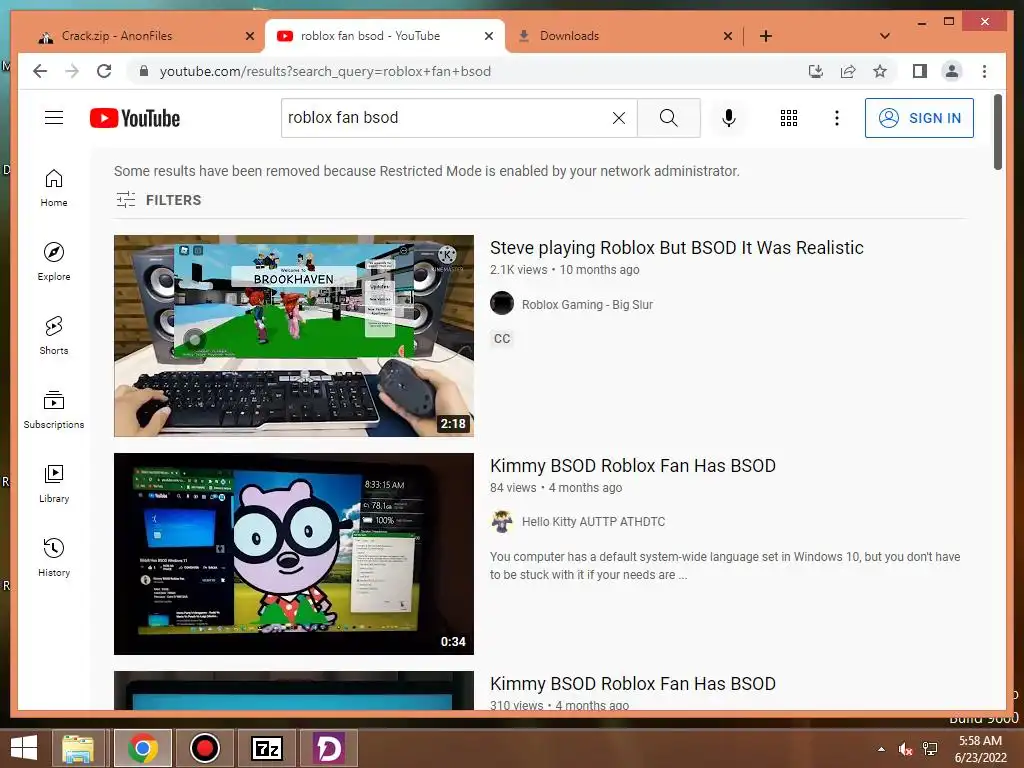
Task: Toggle the Chrome side panel icon
Action: (920, 71)
